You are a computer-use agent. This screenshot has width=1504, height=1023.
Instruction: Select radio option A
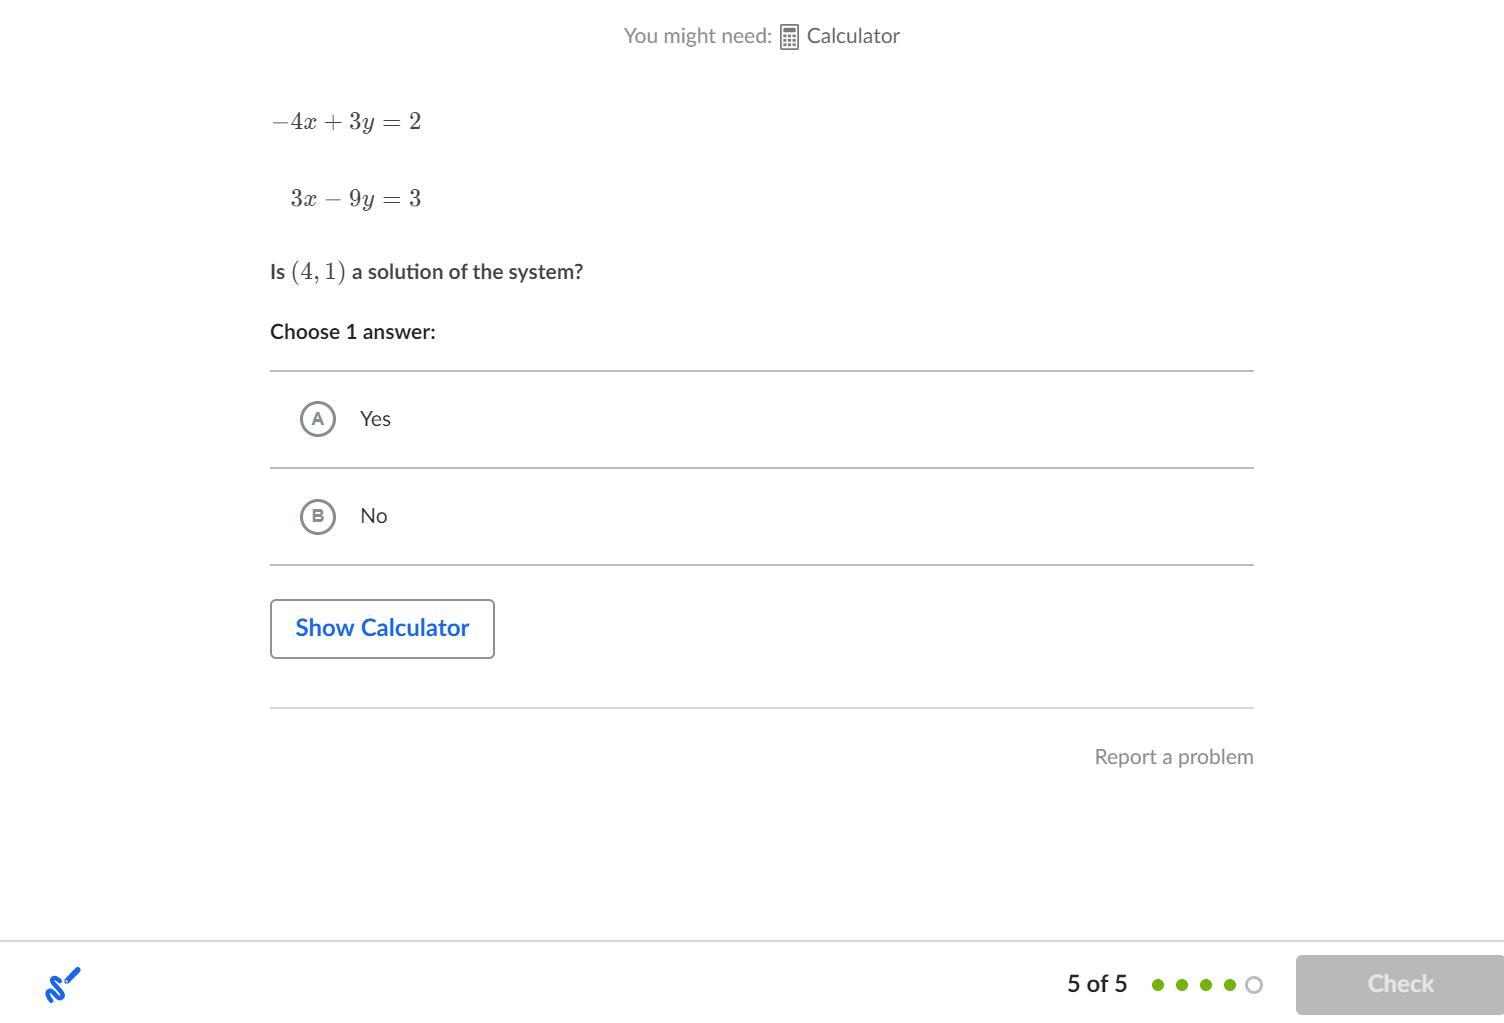pos(318,419)
